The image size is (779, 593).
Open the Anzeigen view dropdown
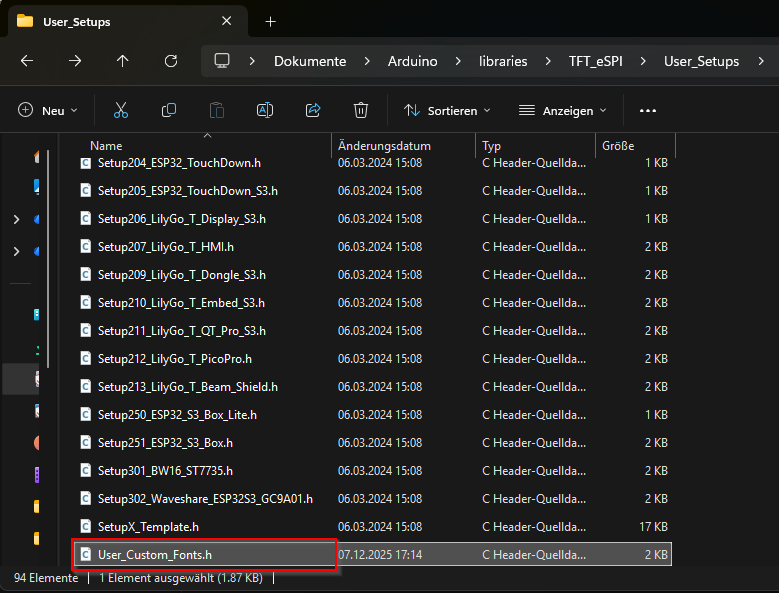563,111
